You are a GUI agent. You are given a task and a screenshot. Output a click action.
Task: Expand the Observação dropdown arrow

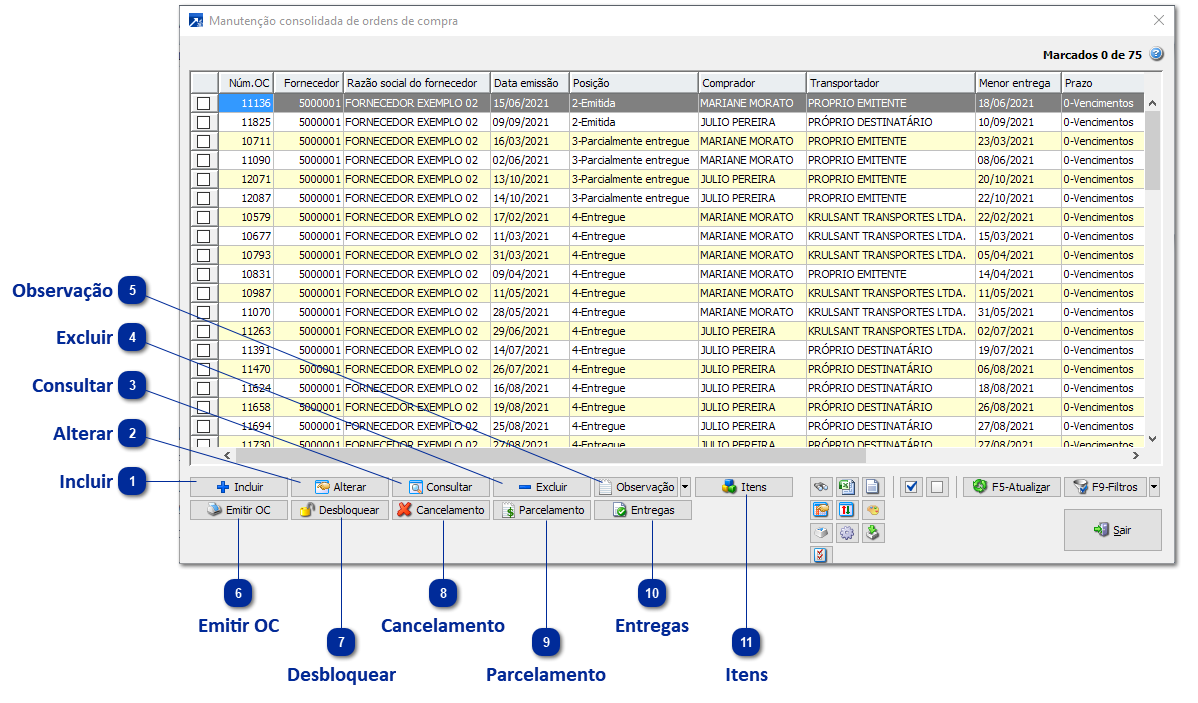click(x=685, y=487)
